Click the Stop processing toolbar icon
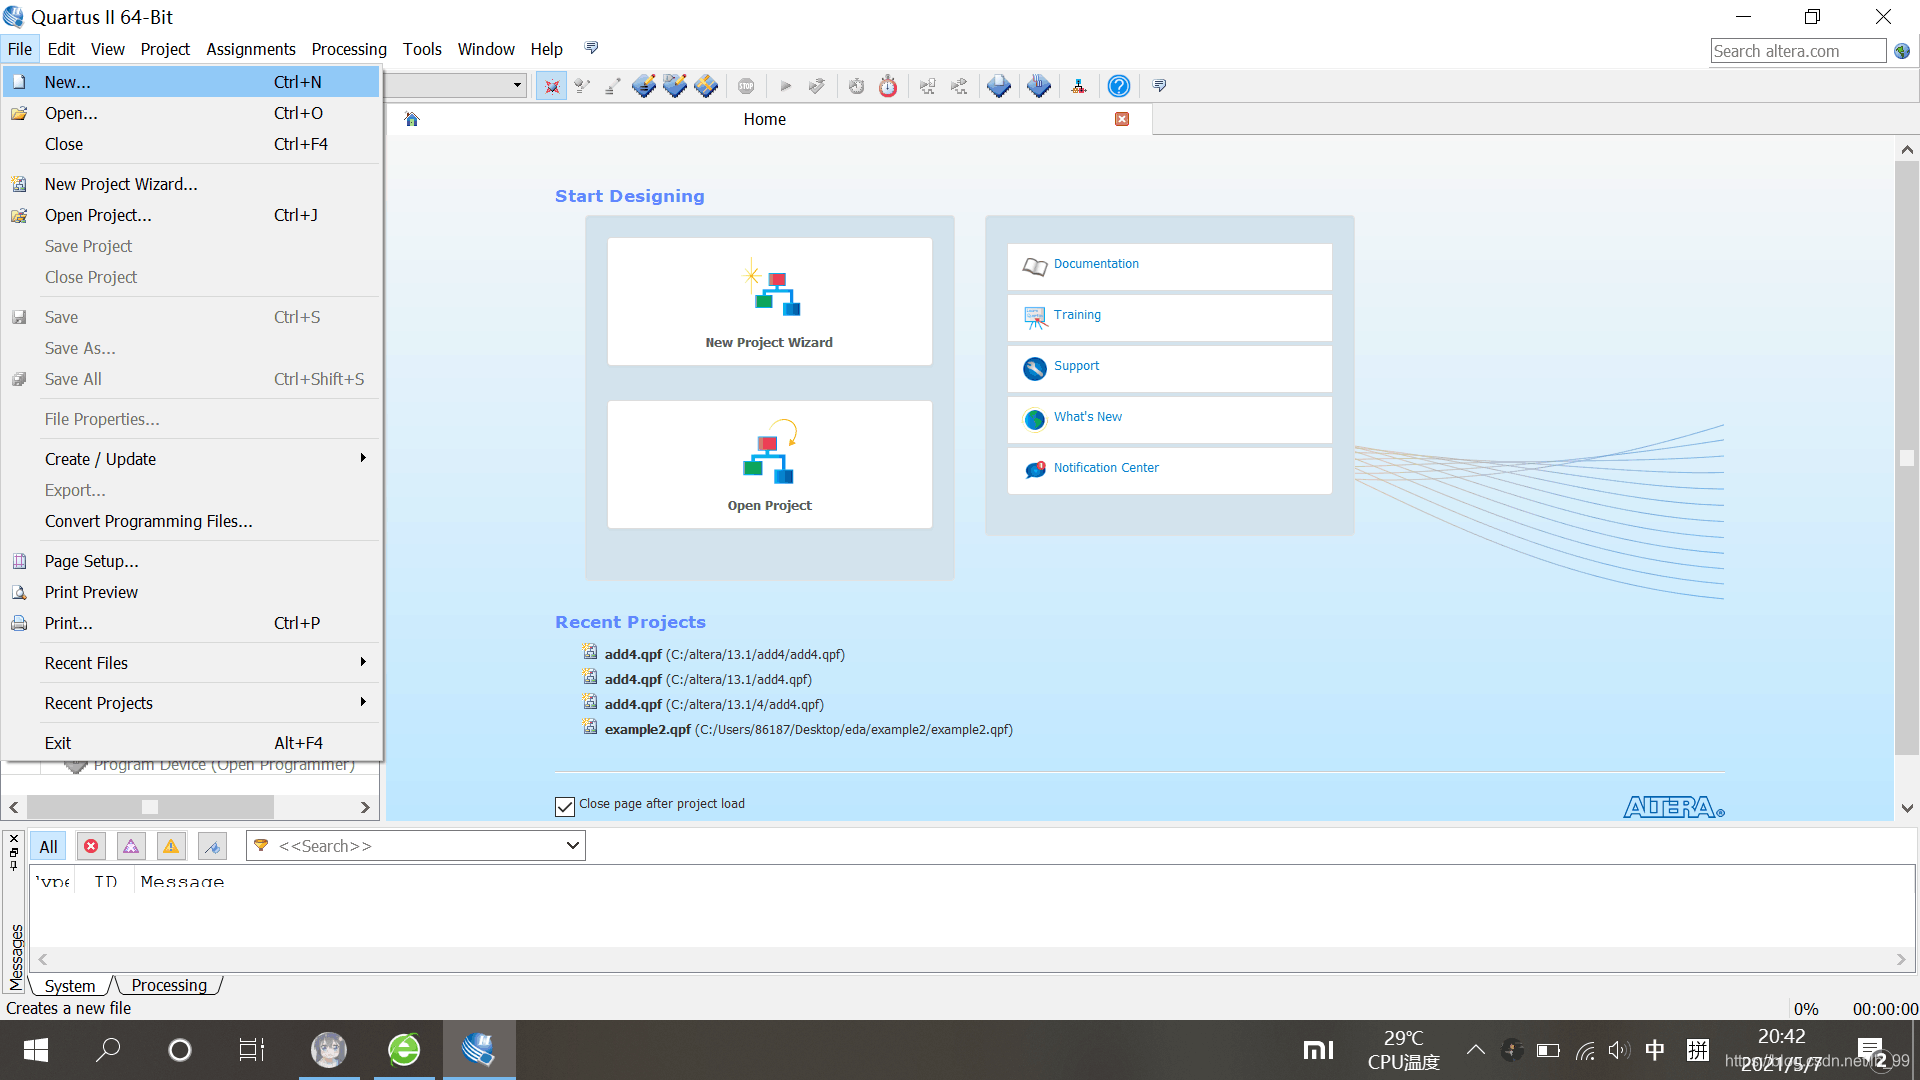 [746, 86]
